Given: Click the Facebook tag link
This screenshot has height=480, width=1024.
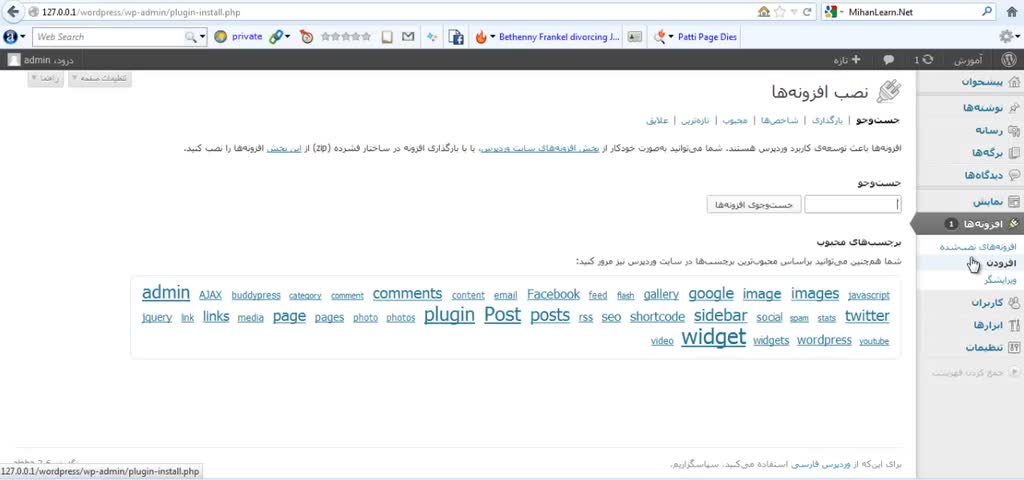Looking at the screenshot, I should pos(553,295).
